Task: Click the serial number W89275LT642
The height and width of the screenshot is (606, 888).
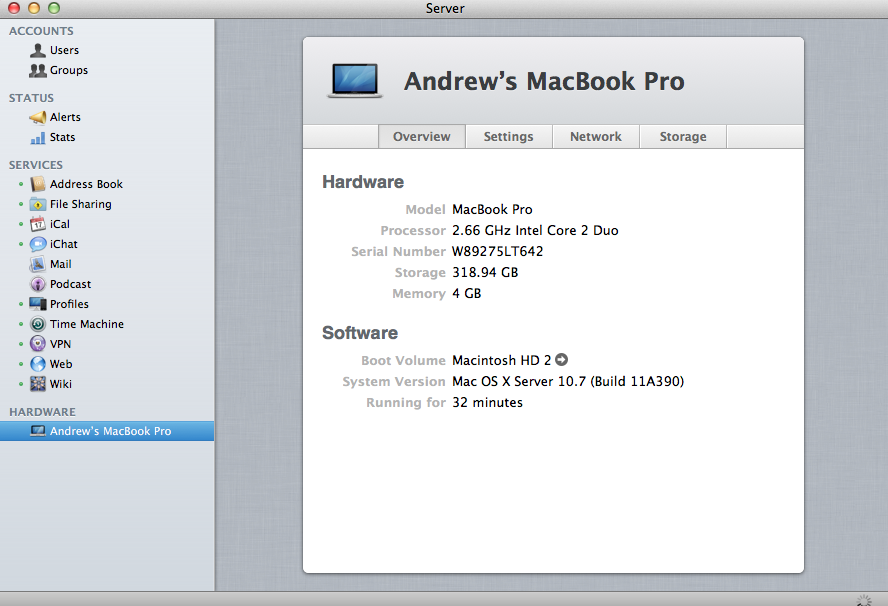Action: 497,251
